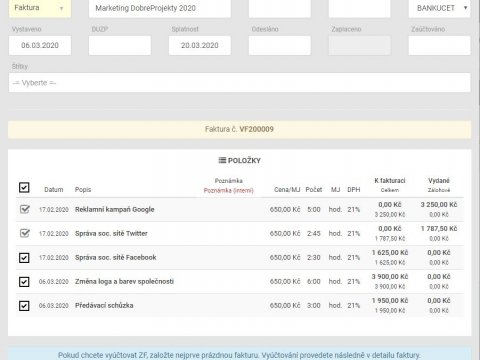Click the Vydané column header

pyautogui.click(x=439, y=181)
